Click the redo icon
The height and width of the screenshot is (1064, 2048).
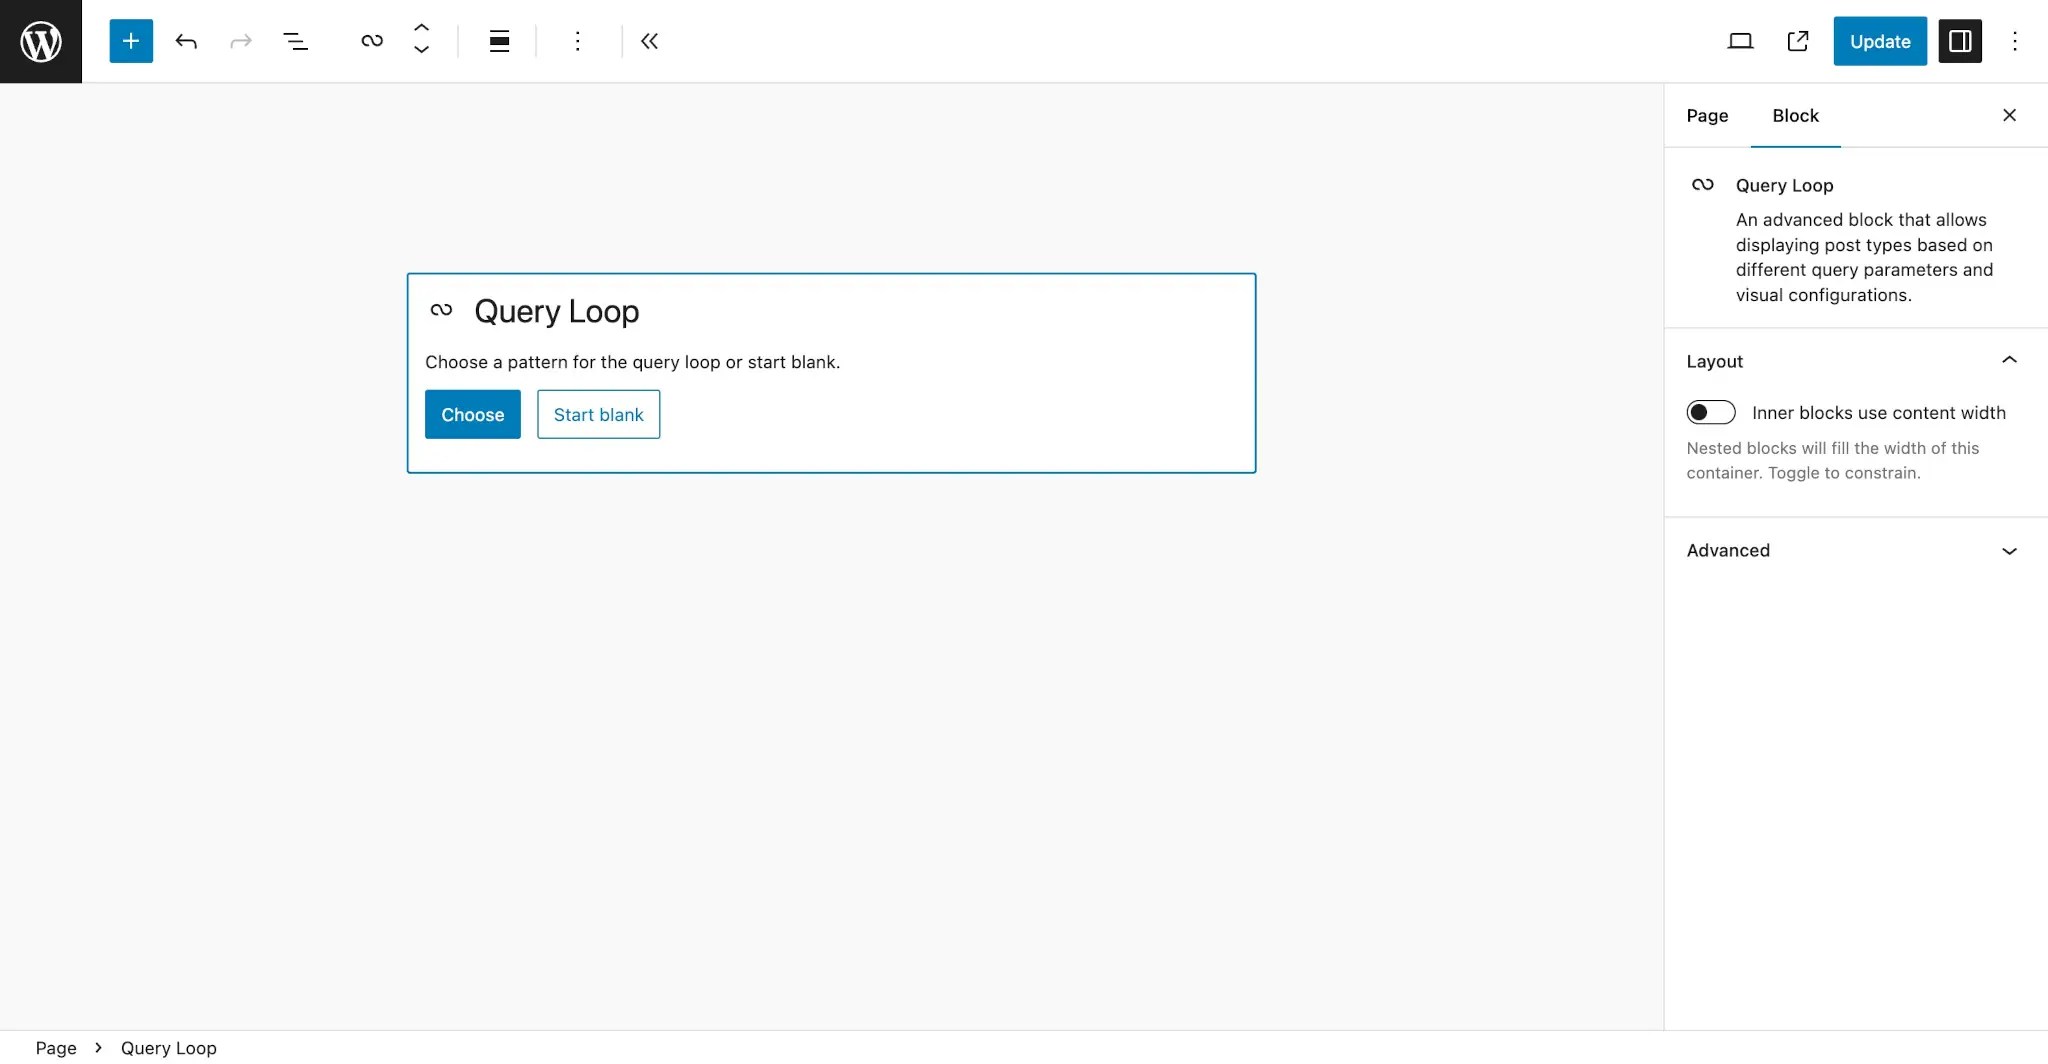(x=240, y=41)
